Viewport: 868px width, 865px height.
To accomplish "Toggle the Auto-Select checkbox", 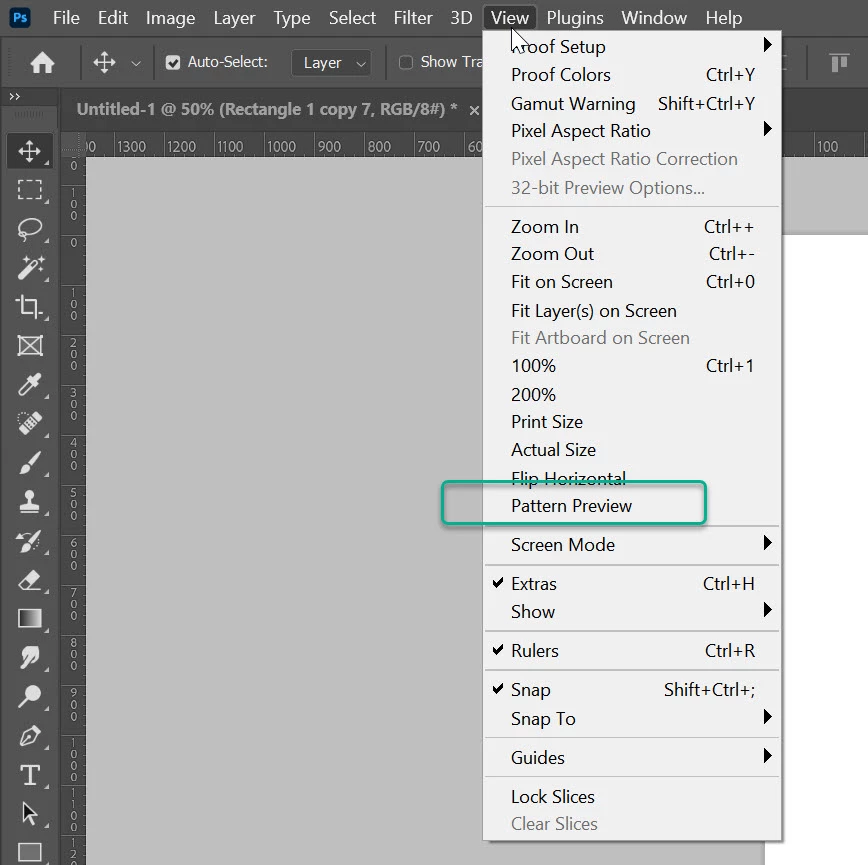I will click(x=173, y=63).
